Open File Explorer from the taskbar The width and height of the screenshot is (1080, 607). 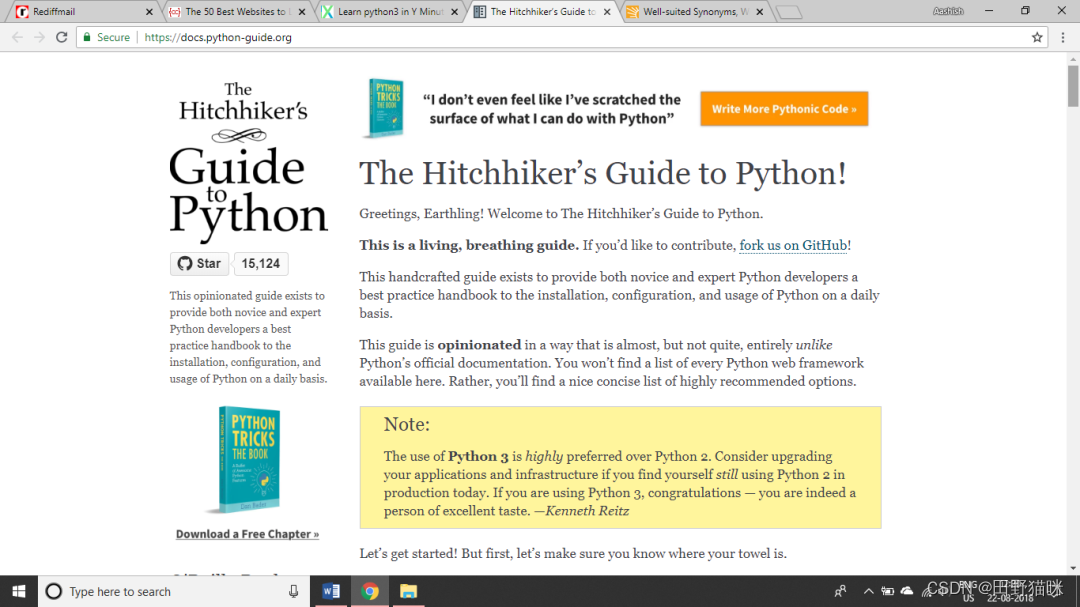[408, 591]
